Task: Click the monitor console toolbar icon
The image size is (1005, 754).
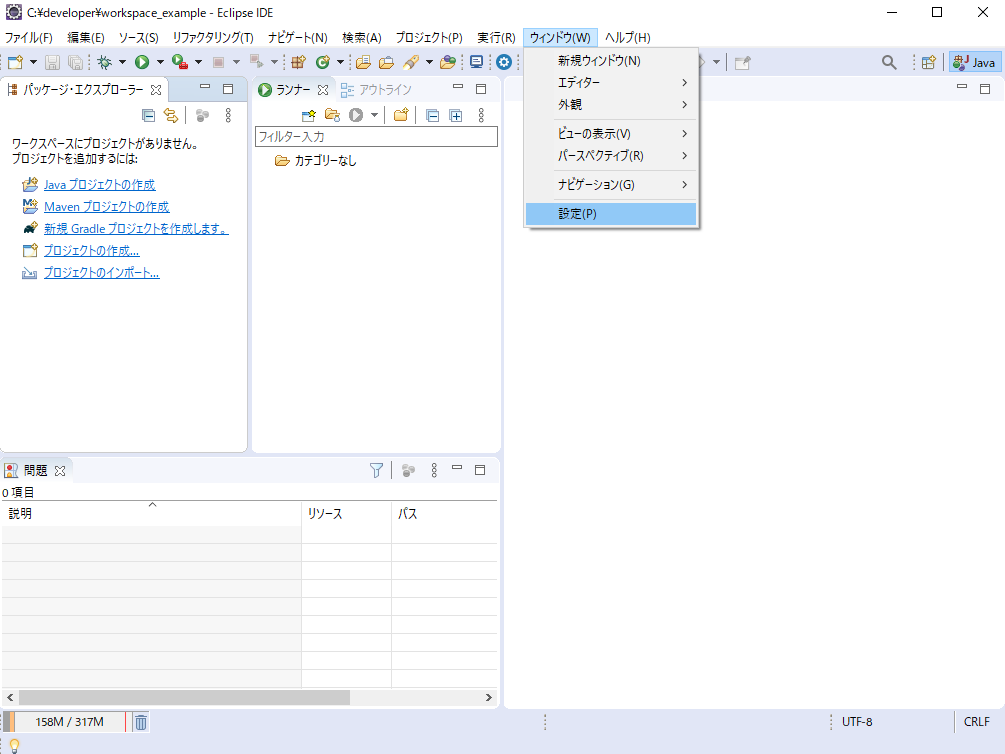Action: pyautogui.click(x=476, y=62)
